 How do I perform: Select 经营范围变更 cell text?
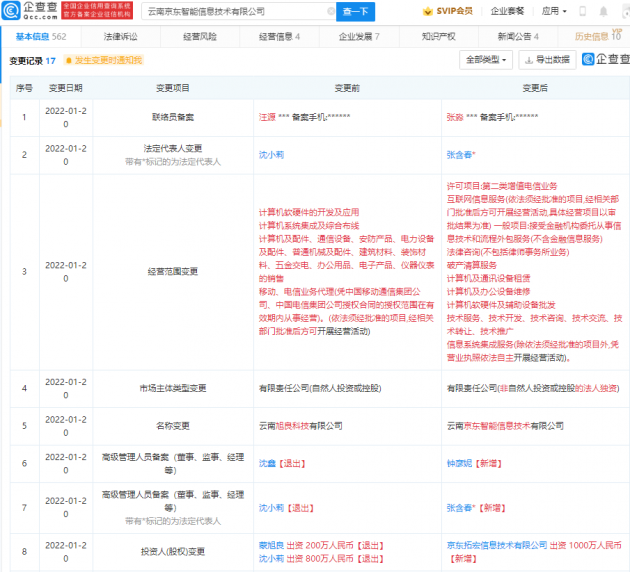(x=173, y=272)
